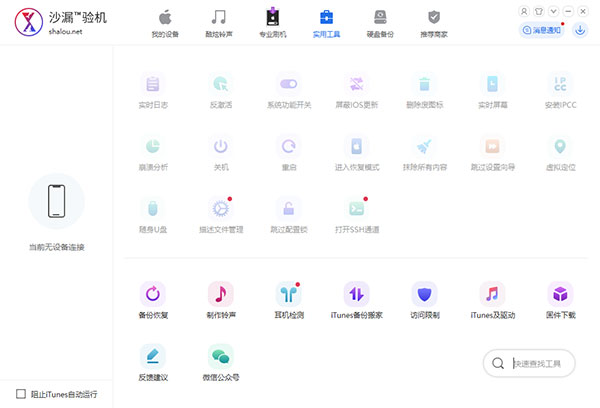
Task: Click the magnifier icon in the search box
Action: tap(498, 363)
